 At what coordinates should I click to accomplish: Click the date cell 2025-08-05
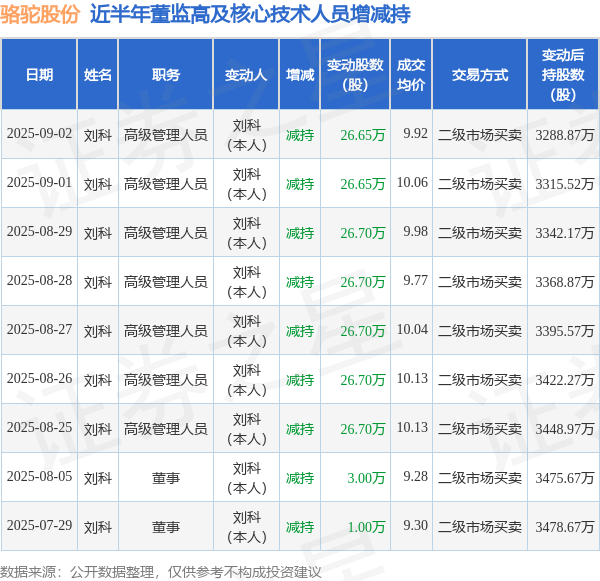39,477
